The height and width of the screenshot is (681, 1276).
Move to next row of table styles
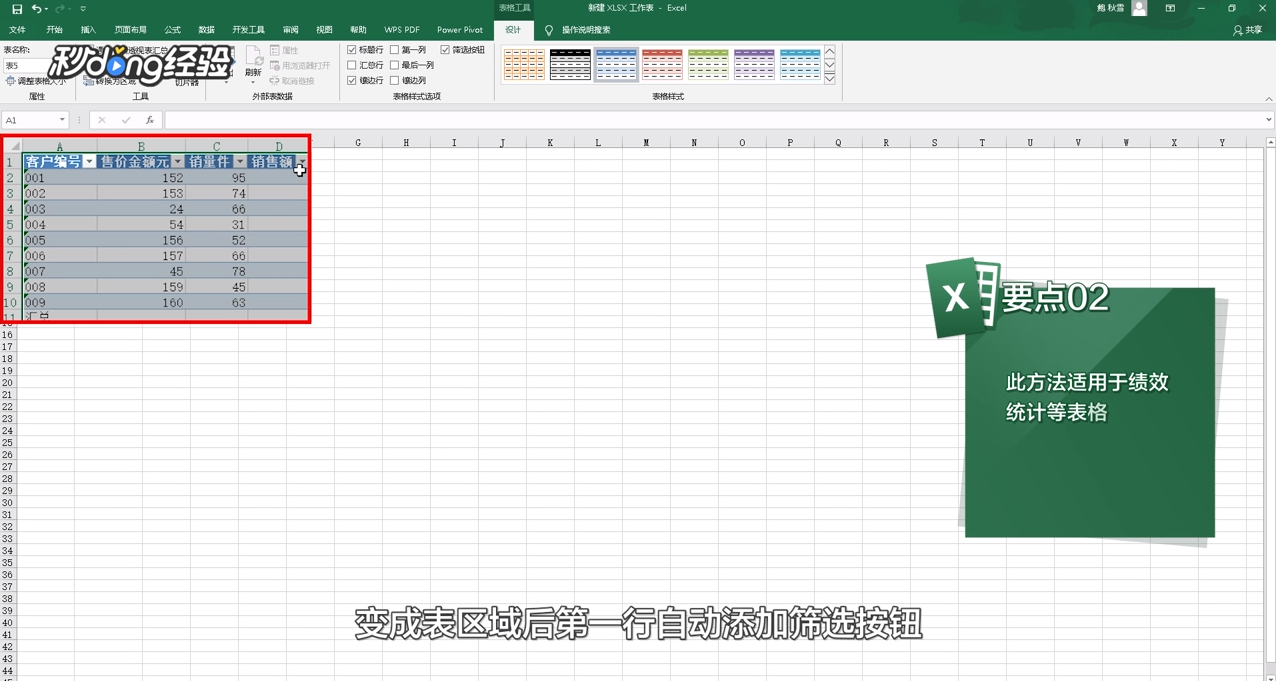[x=830, y=65]
